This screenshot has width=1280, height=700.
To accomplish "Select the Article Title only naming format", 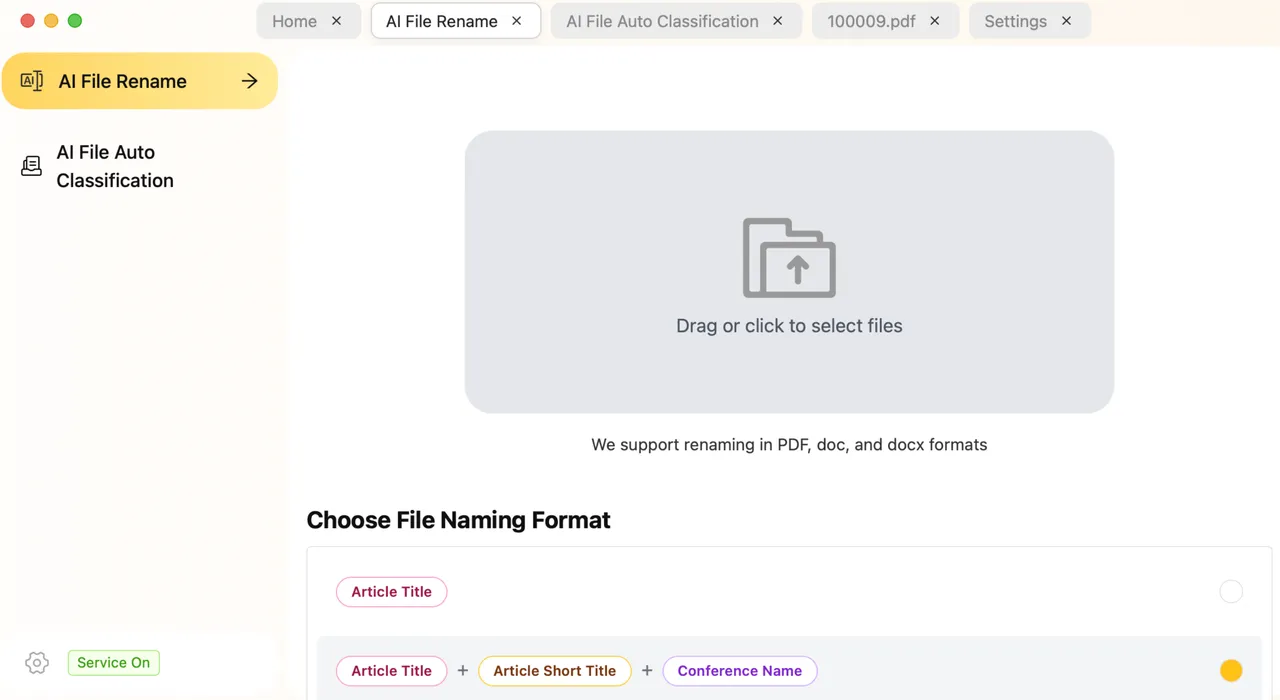I will pos(1231,591).
